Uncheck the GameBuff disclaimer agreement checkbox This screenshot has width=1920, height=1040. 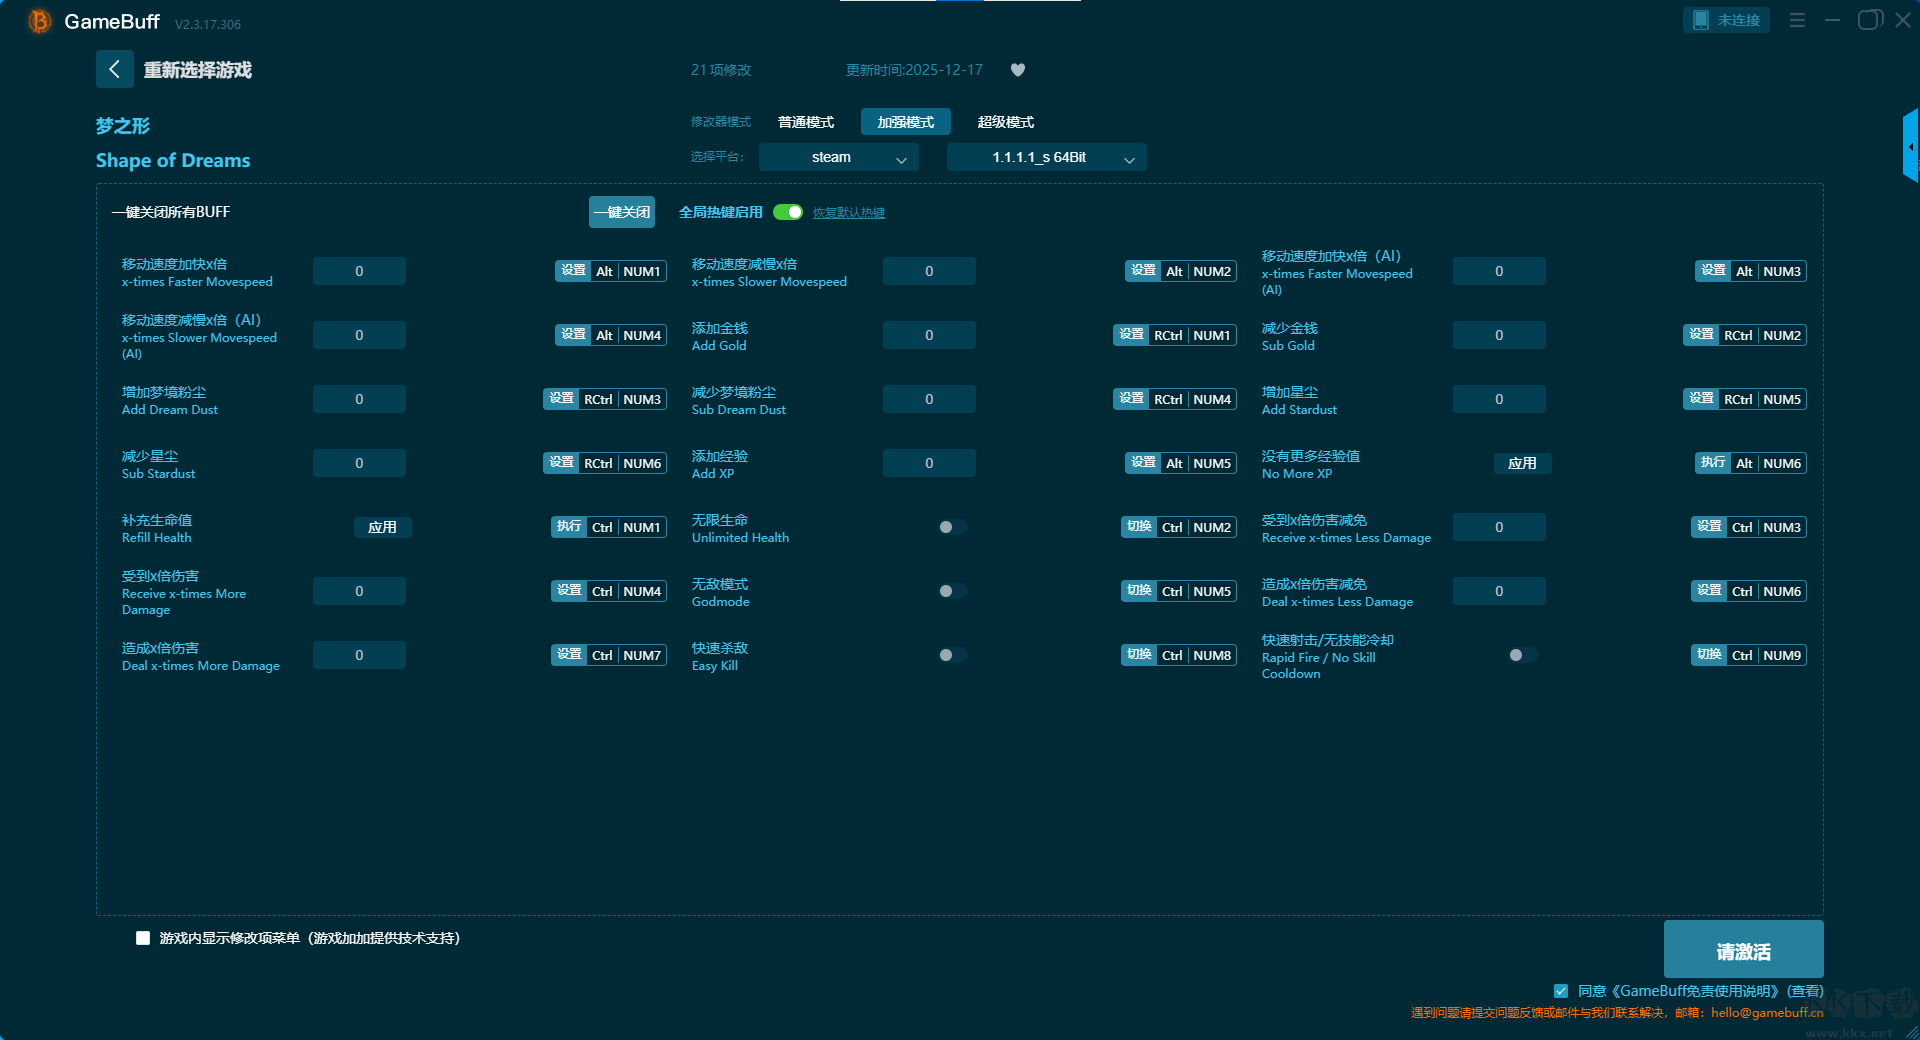coord(1561,991)
